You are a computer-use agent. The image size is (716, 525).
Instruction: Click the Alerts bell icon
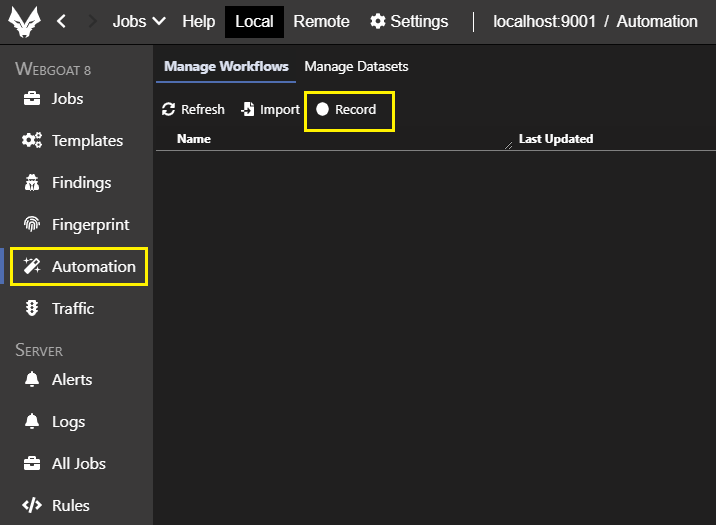[32, 379]
